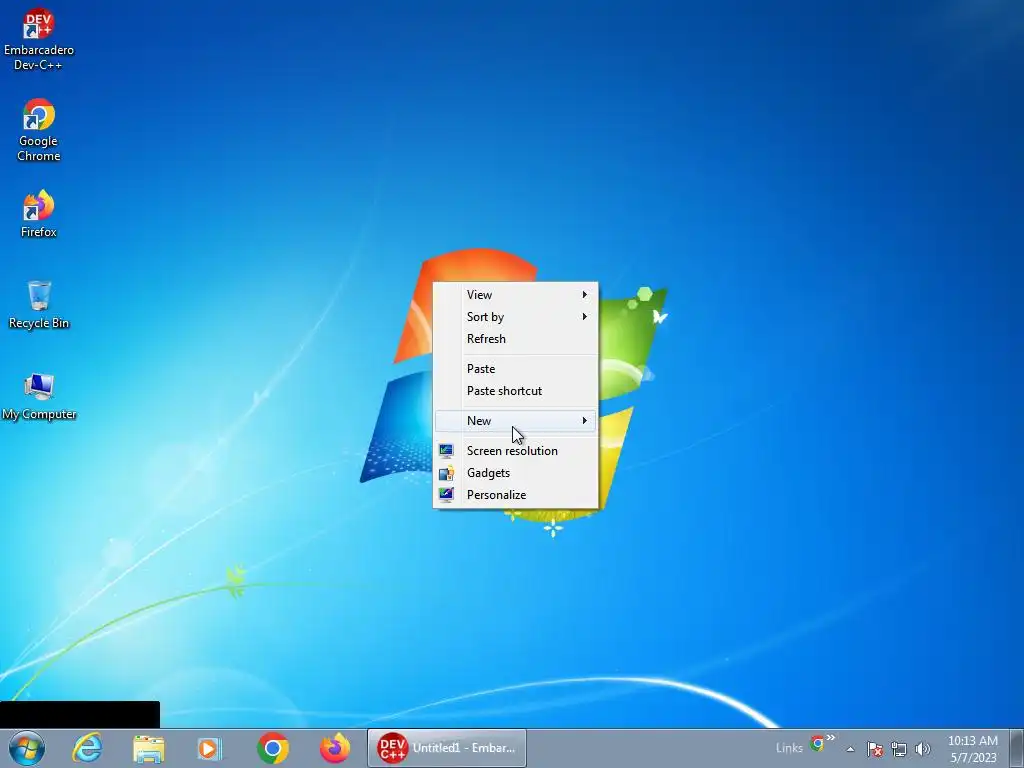Click the Links toolbar label
The width and height of the screenshot is (1024, 768).
(789, 748)
